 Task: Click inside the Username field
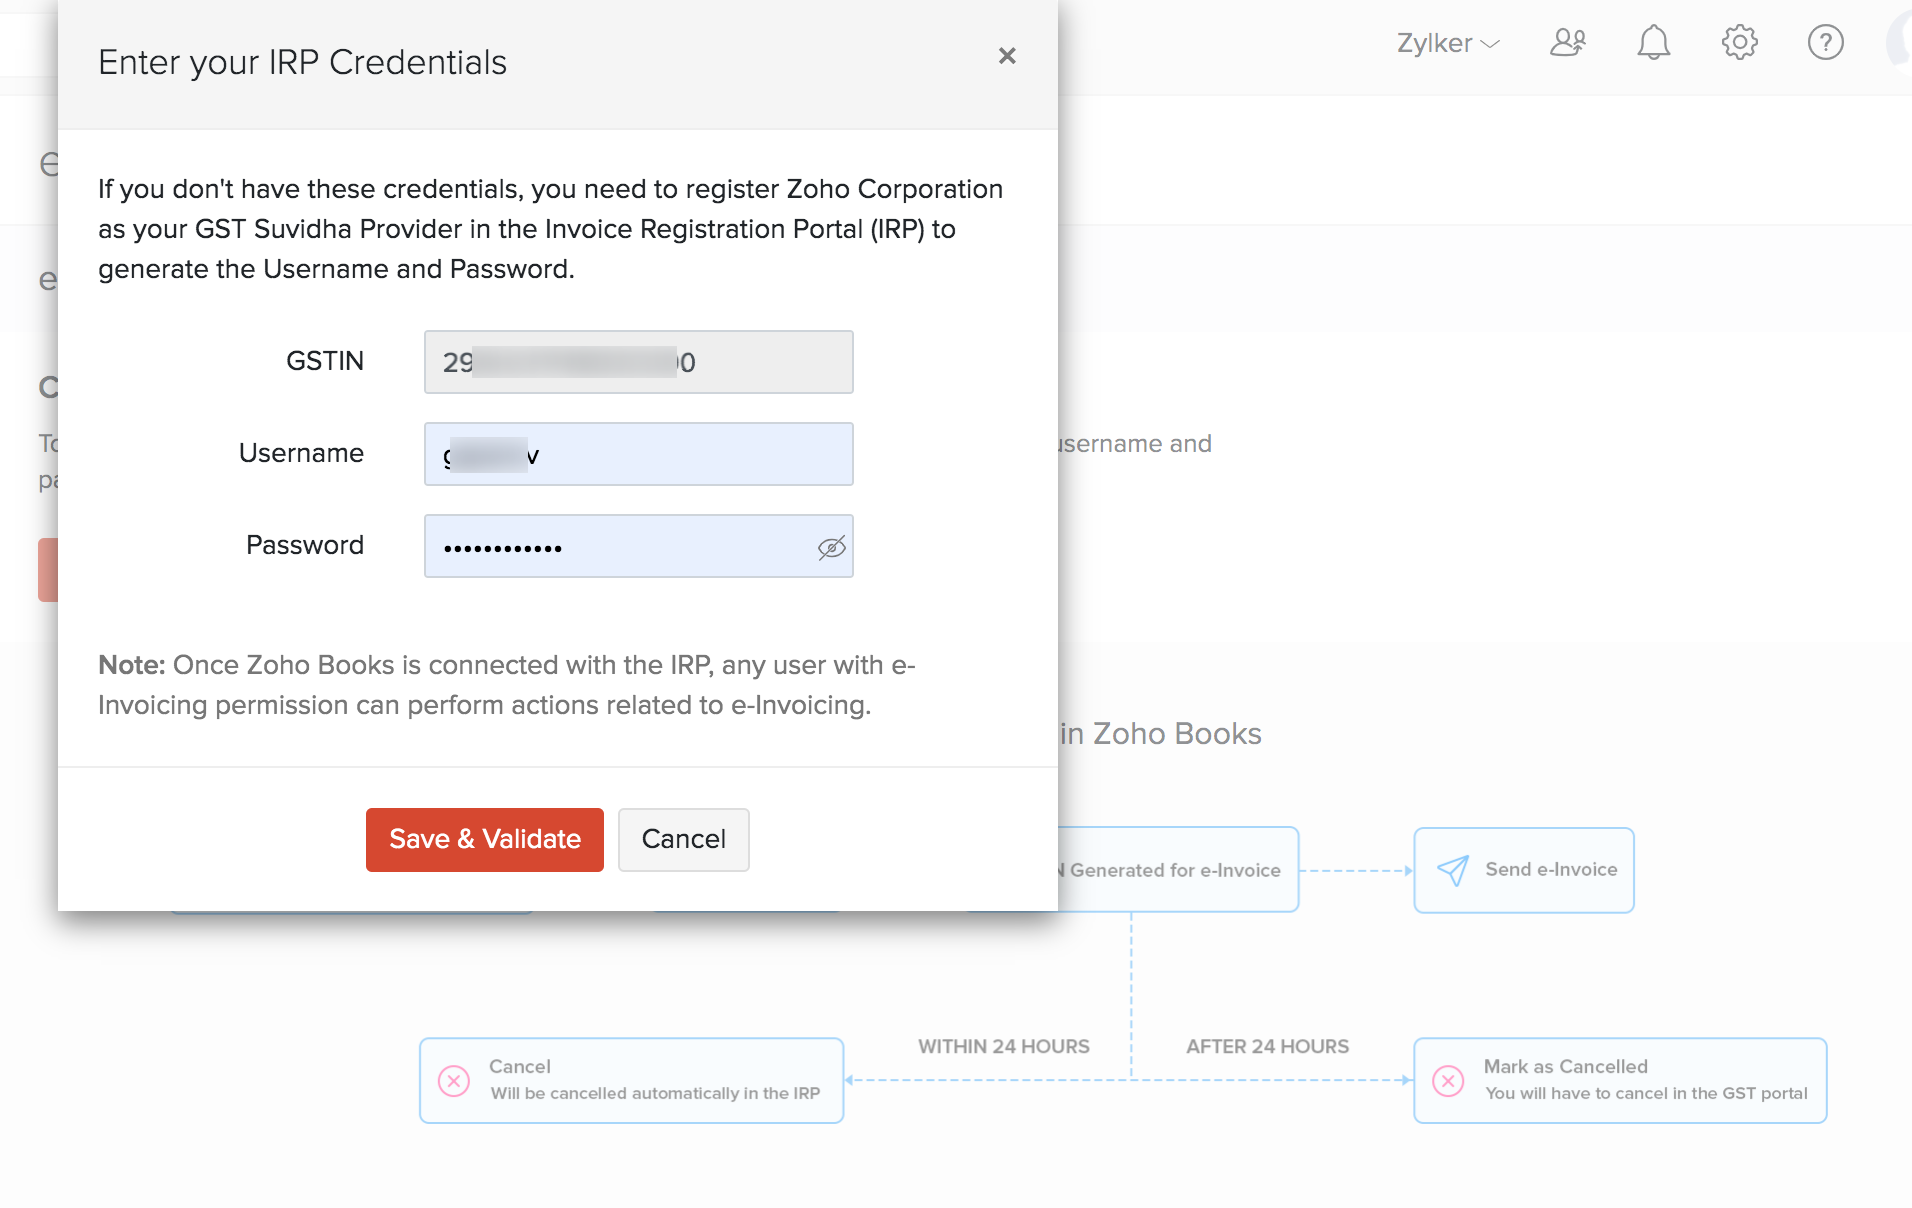click(638, 454)
